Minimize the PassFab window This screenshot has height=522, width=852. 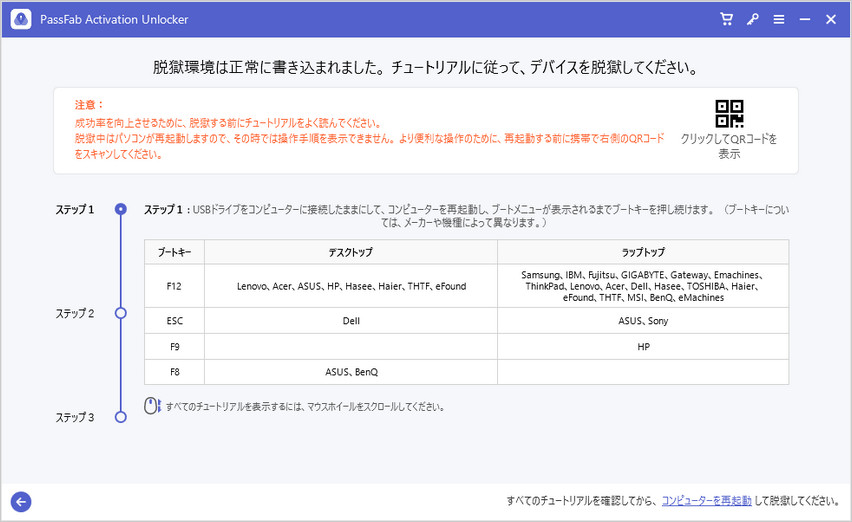tap(805, 20)
